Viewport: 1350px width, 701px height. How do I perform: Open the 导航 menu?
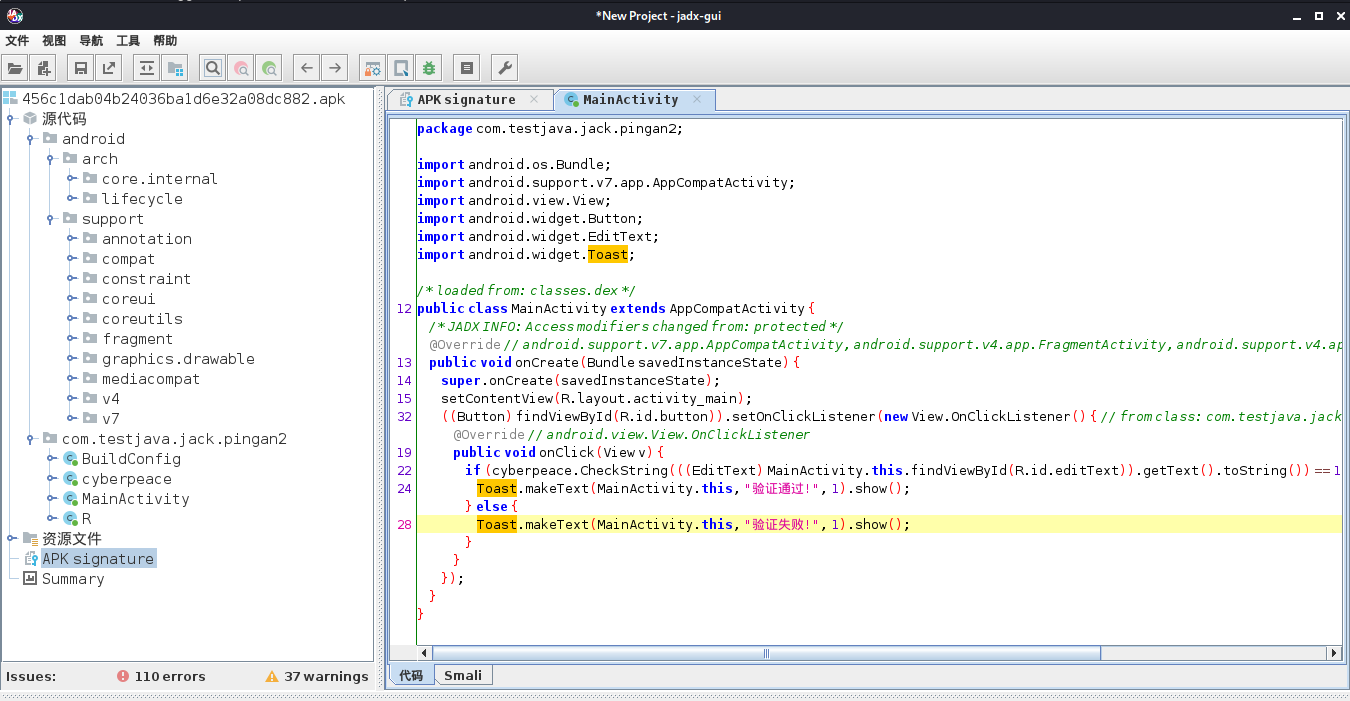point(90,41)
